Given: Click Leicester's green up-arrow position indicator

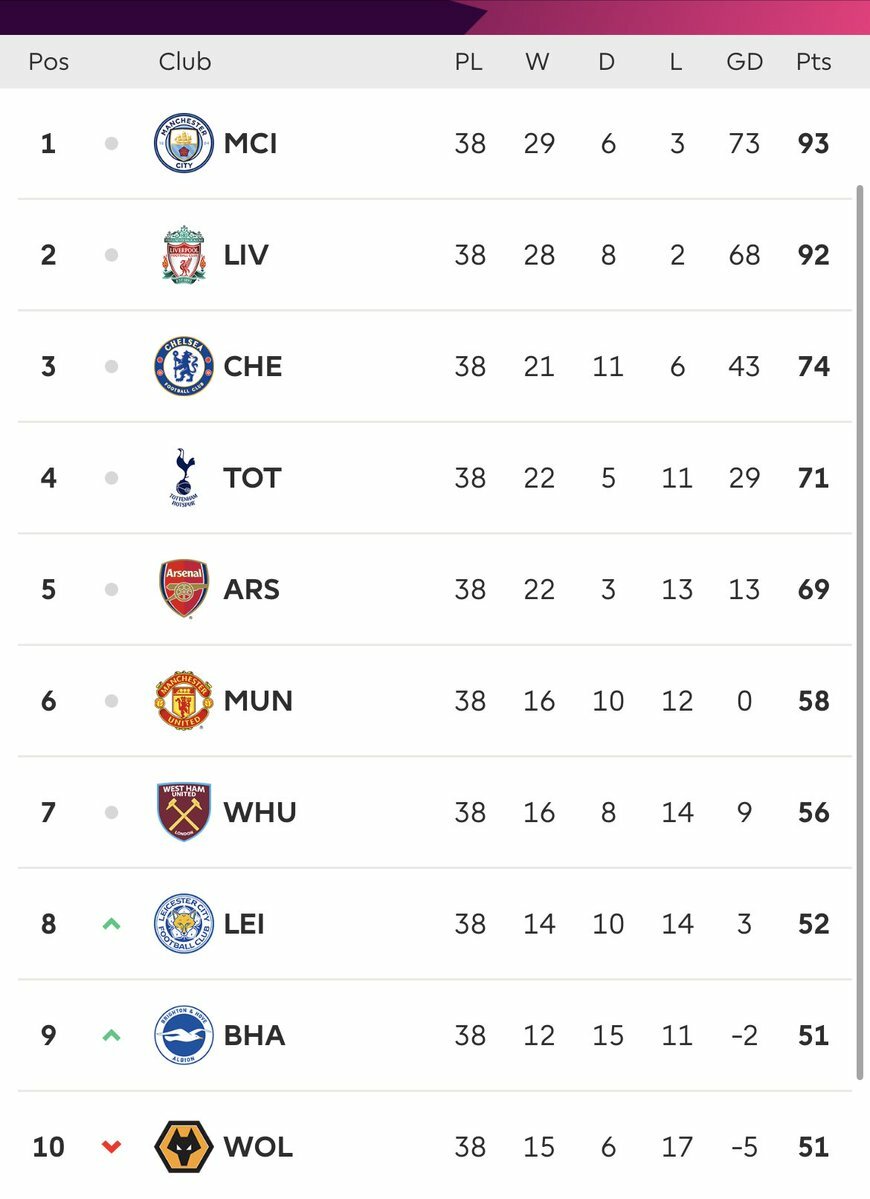Looking at the screenshot, I should coord(112,924).
